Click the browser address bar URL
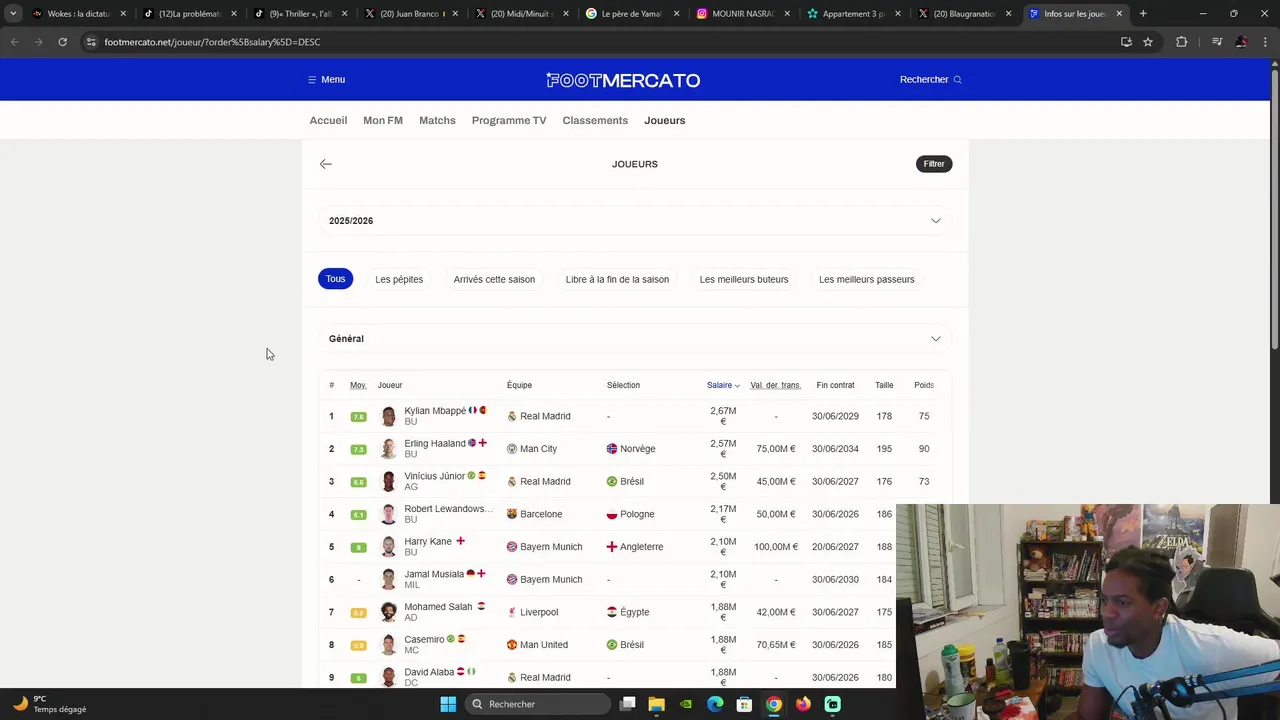Screen dimensions: 1280x720 point(212,42)
